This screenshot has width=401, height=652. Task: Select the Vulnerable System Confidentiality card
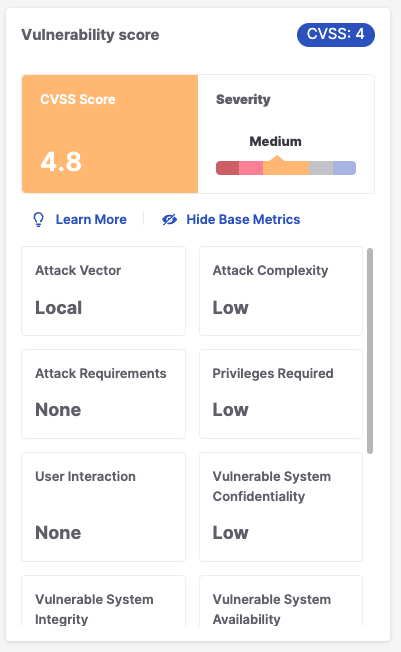tap(281, 507)
